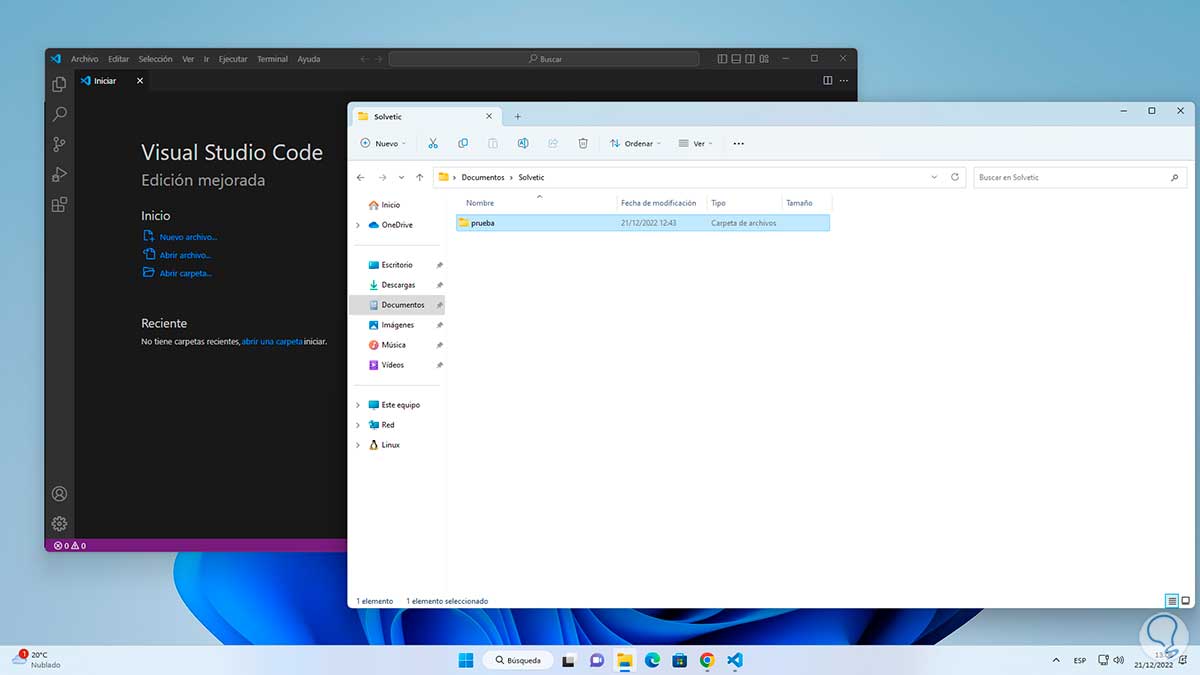Click the abrir una carpeta link
The image size is (1200, 675).
[x=272, y=342]
